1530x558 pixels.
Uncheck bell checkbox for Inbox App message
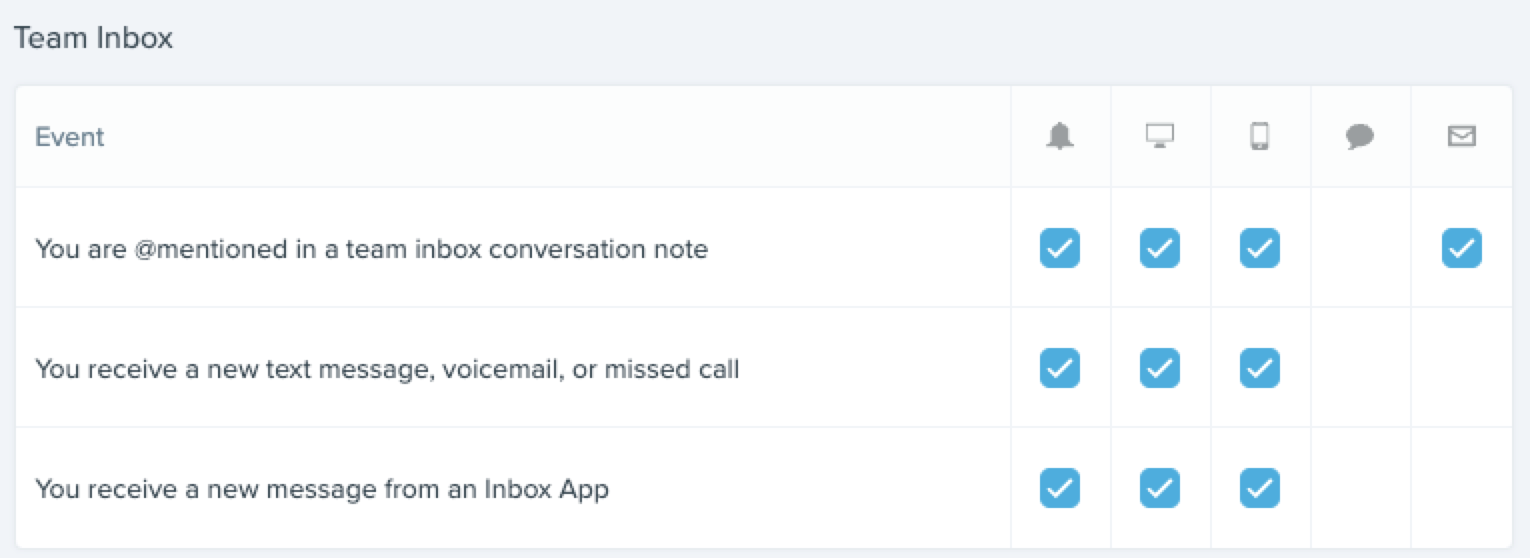(1060, 488)
